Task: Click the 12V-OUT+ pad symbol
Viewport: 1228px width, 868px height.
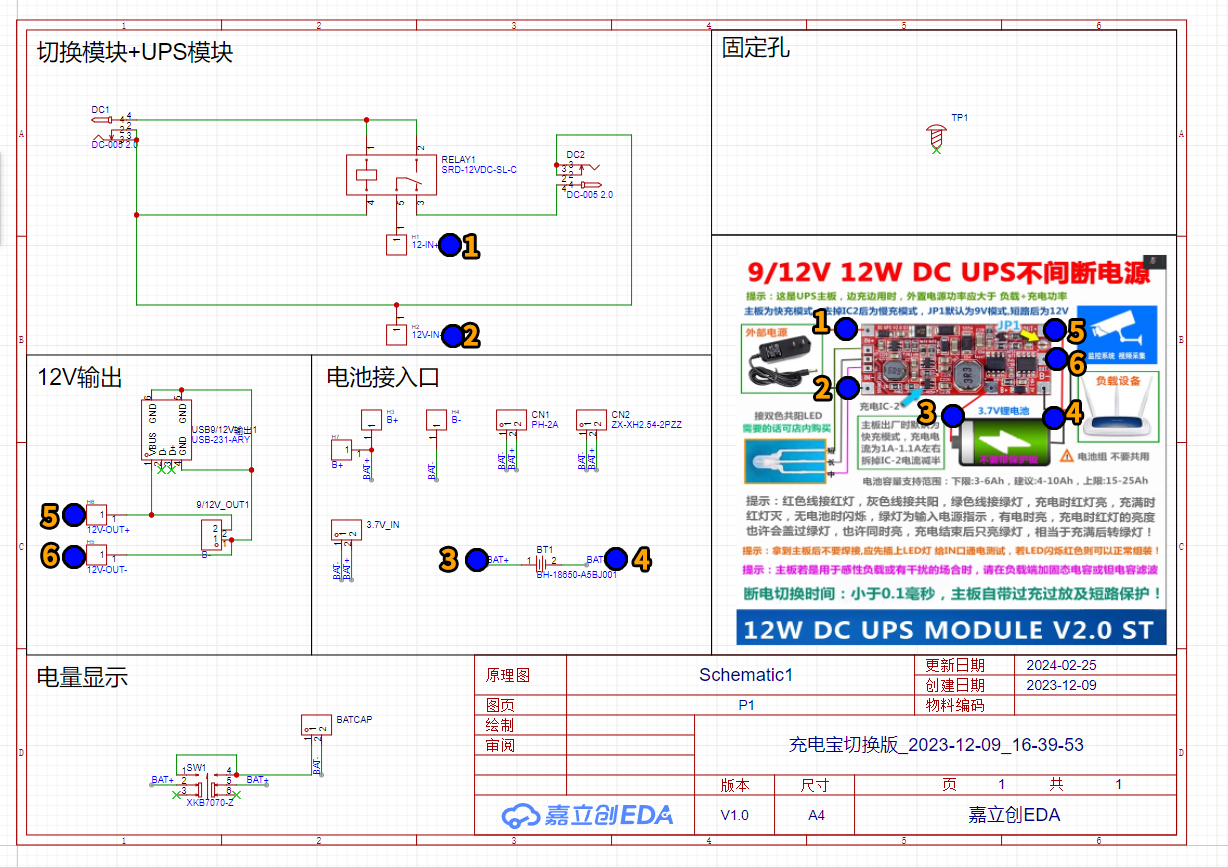Action: pos(98,515)
